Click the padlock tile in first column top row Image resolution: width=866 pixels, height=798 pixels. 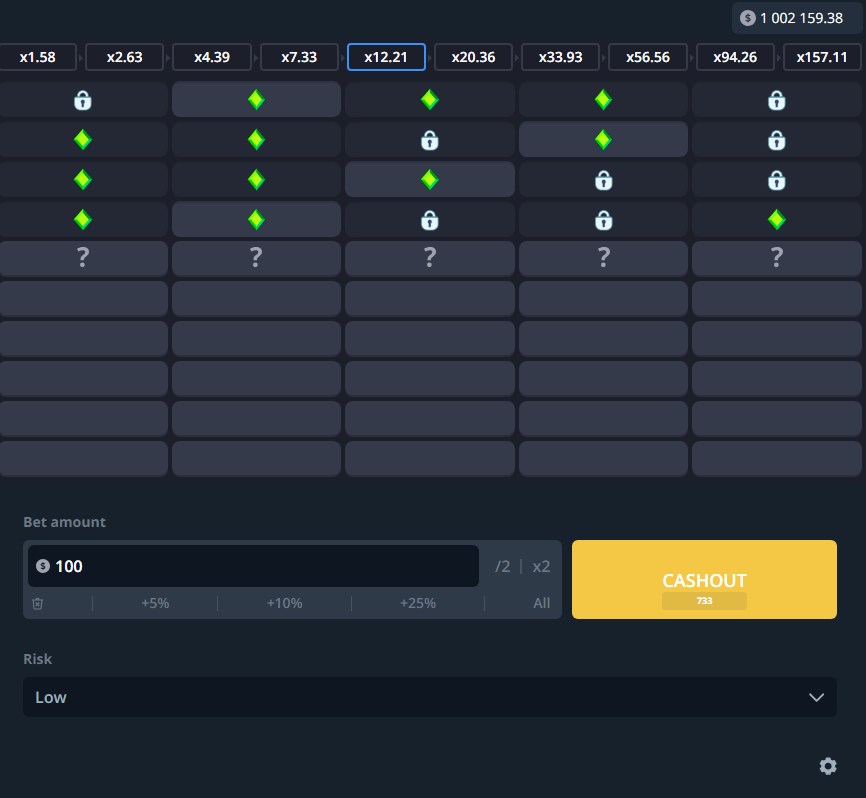tap(83, 100)
